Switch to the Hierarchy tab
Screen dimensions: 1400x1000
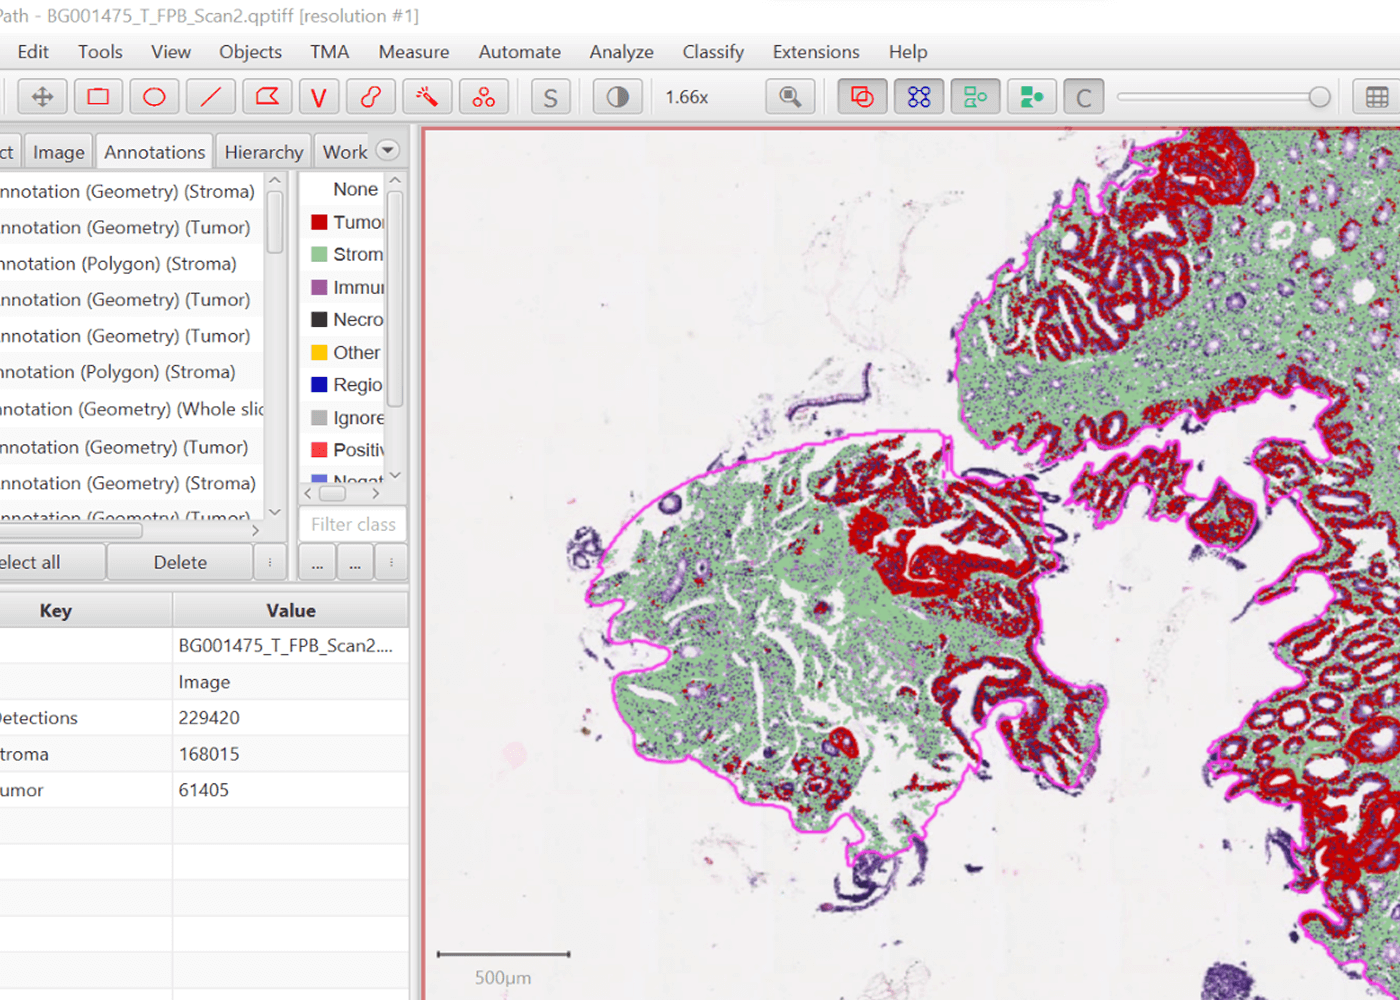[x=263, y=152]
